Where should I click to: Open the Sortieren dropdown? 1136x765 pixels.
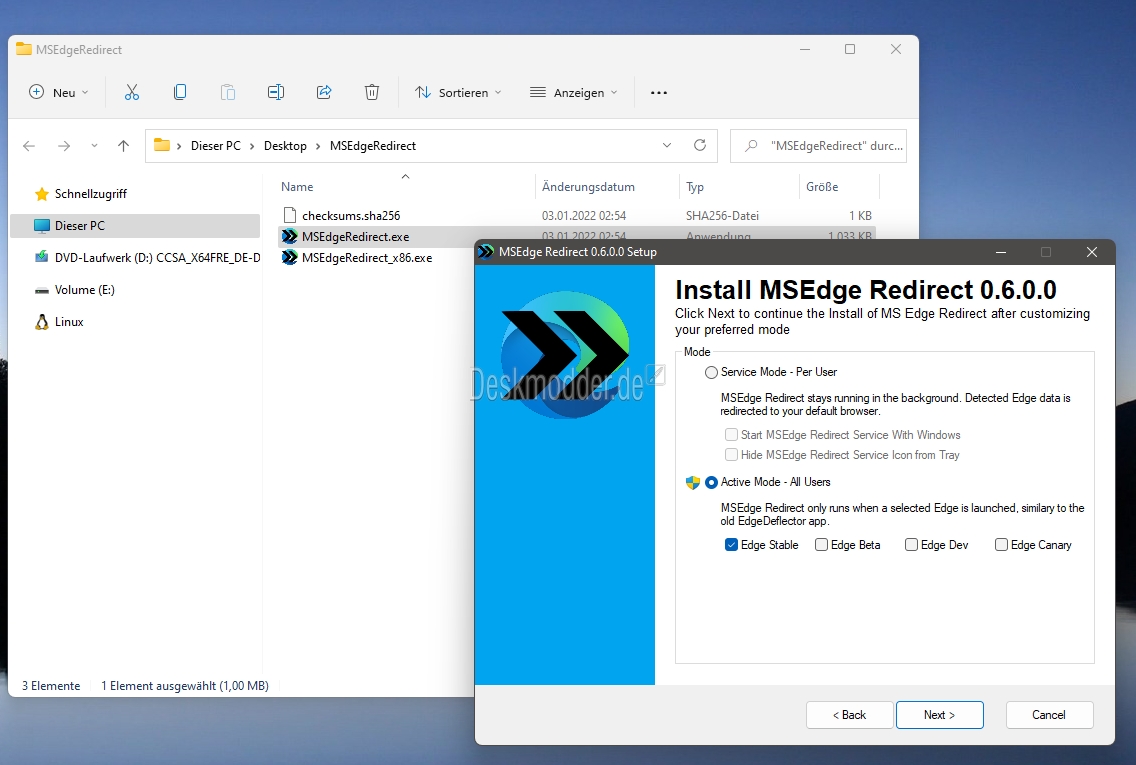458,92
